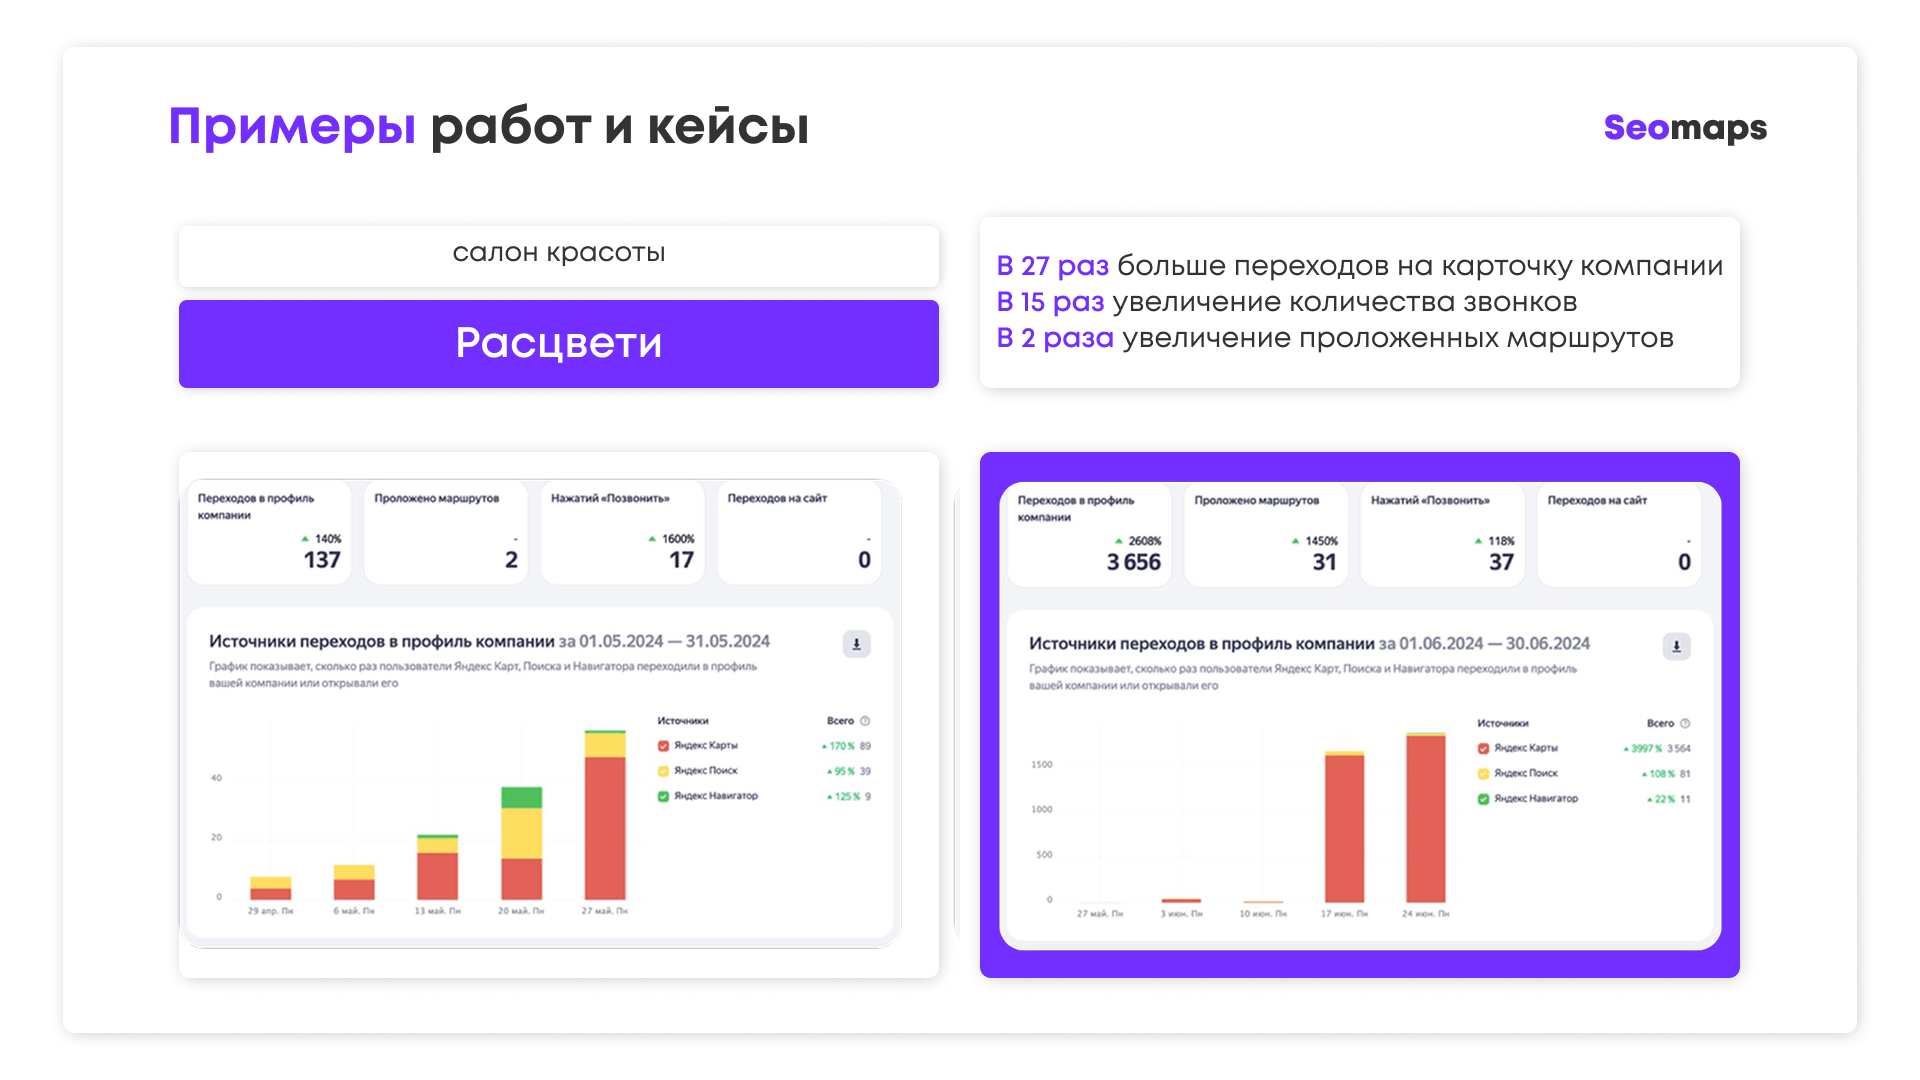
Task: Click the 27 май bar in the May chart
Action: [x=605, y=815]
